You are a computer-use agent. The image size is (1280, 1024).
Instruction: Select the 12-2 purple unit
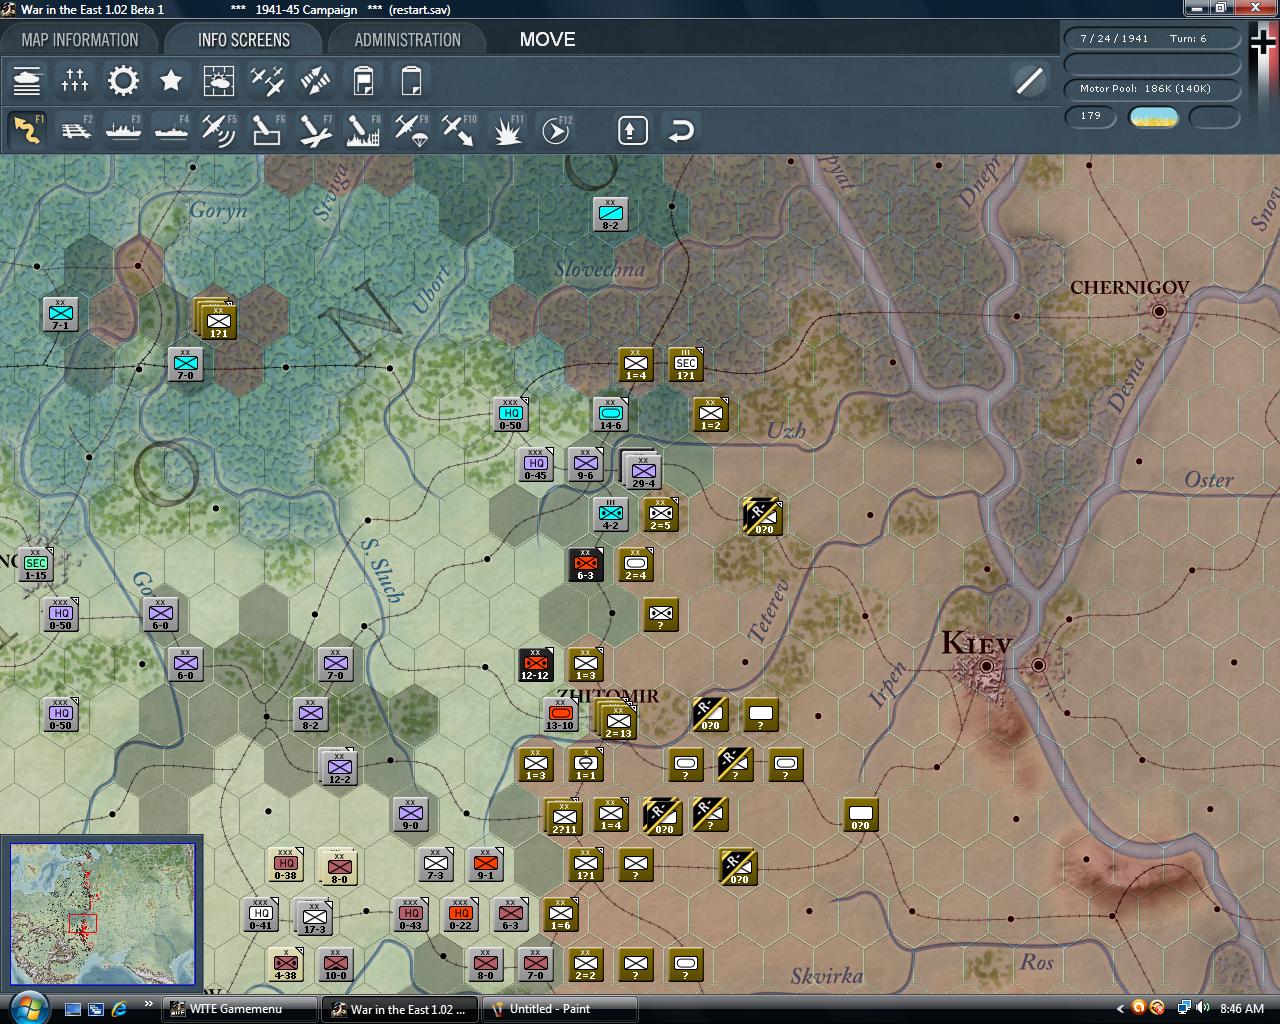[339, 767]
